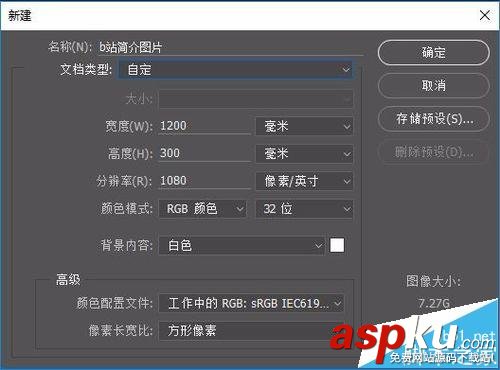Screen dimensions: 500x370
Task: Click the disabled 删除预设(D)... button
Action: 433,152
